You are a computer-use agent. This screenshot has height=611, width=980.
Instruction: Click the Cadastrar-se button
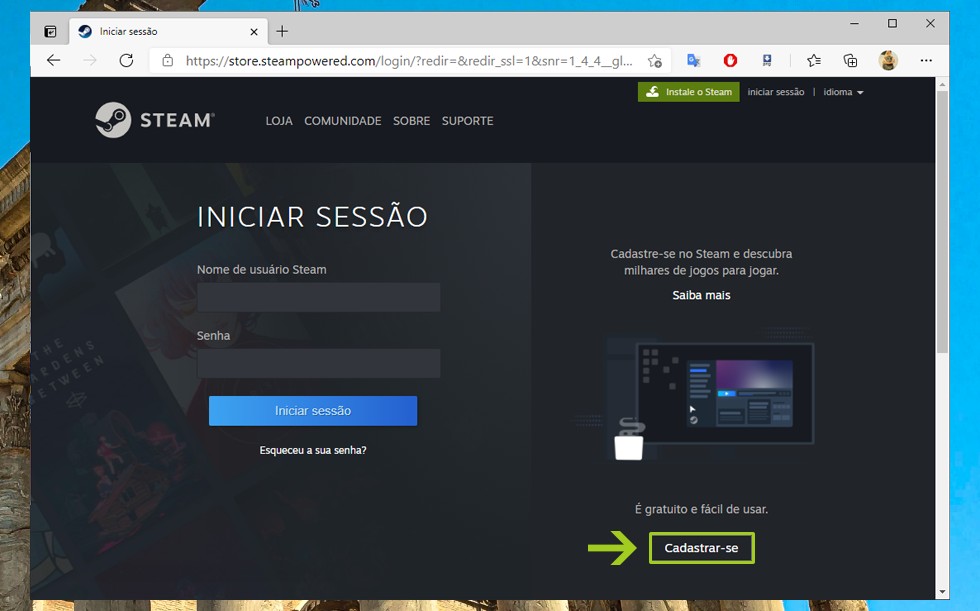(x=701, y=548)
